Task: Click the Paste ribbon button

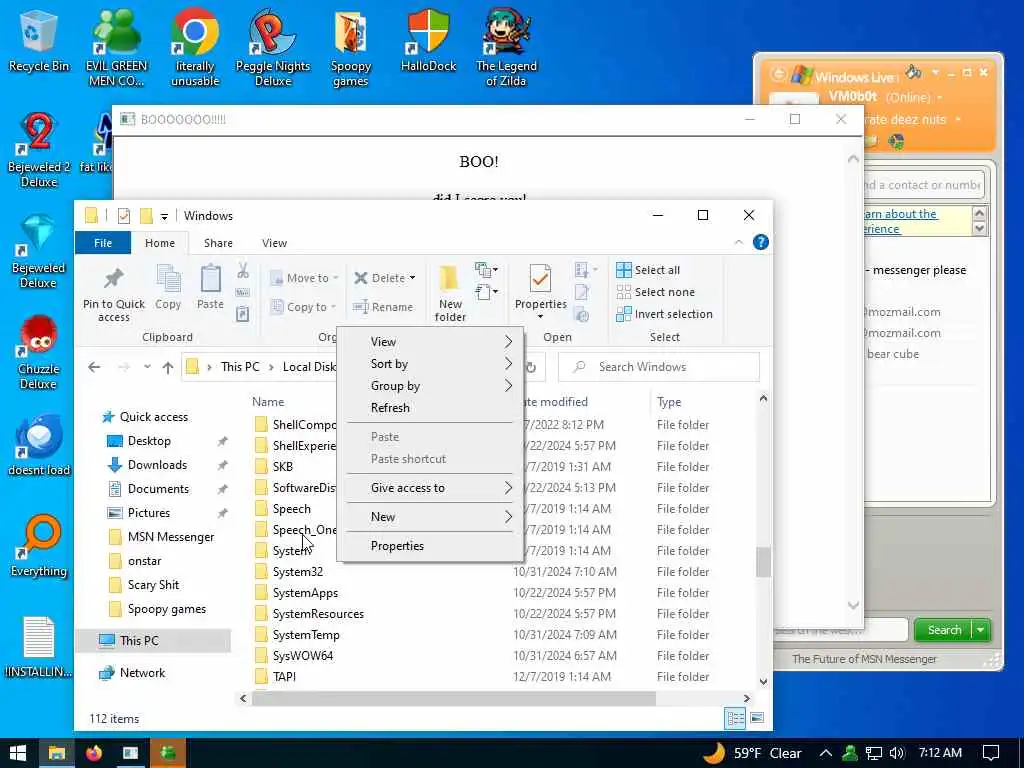Action: (x=210, y=287)
